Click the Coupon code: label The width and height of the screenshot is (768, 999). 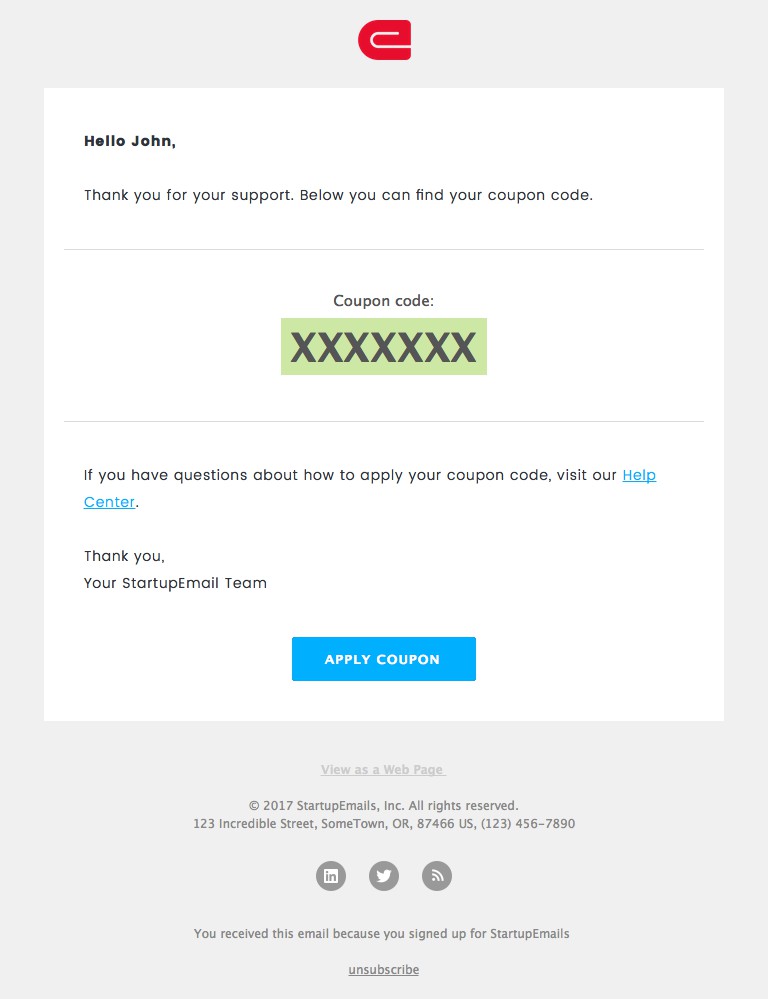point(384,301)
